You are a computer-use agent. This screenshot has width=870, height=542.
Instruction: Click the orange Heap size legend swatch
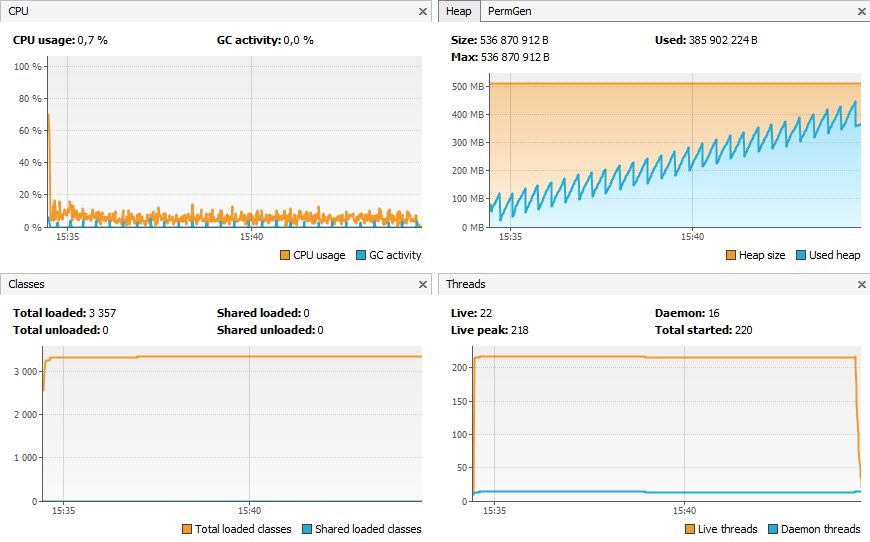[730, 255]
